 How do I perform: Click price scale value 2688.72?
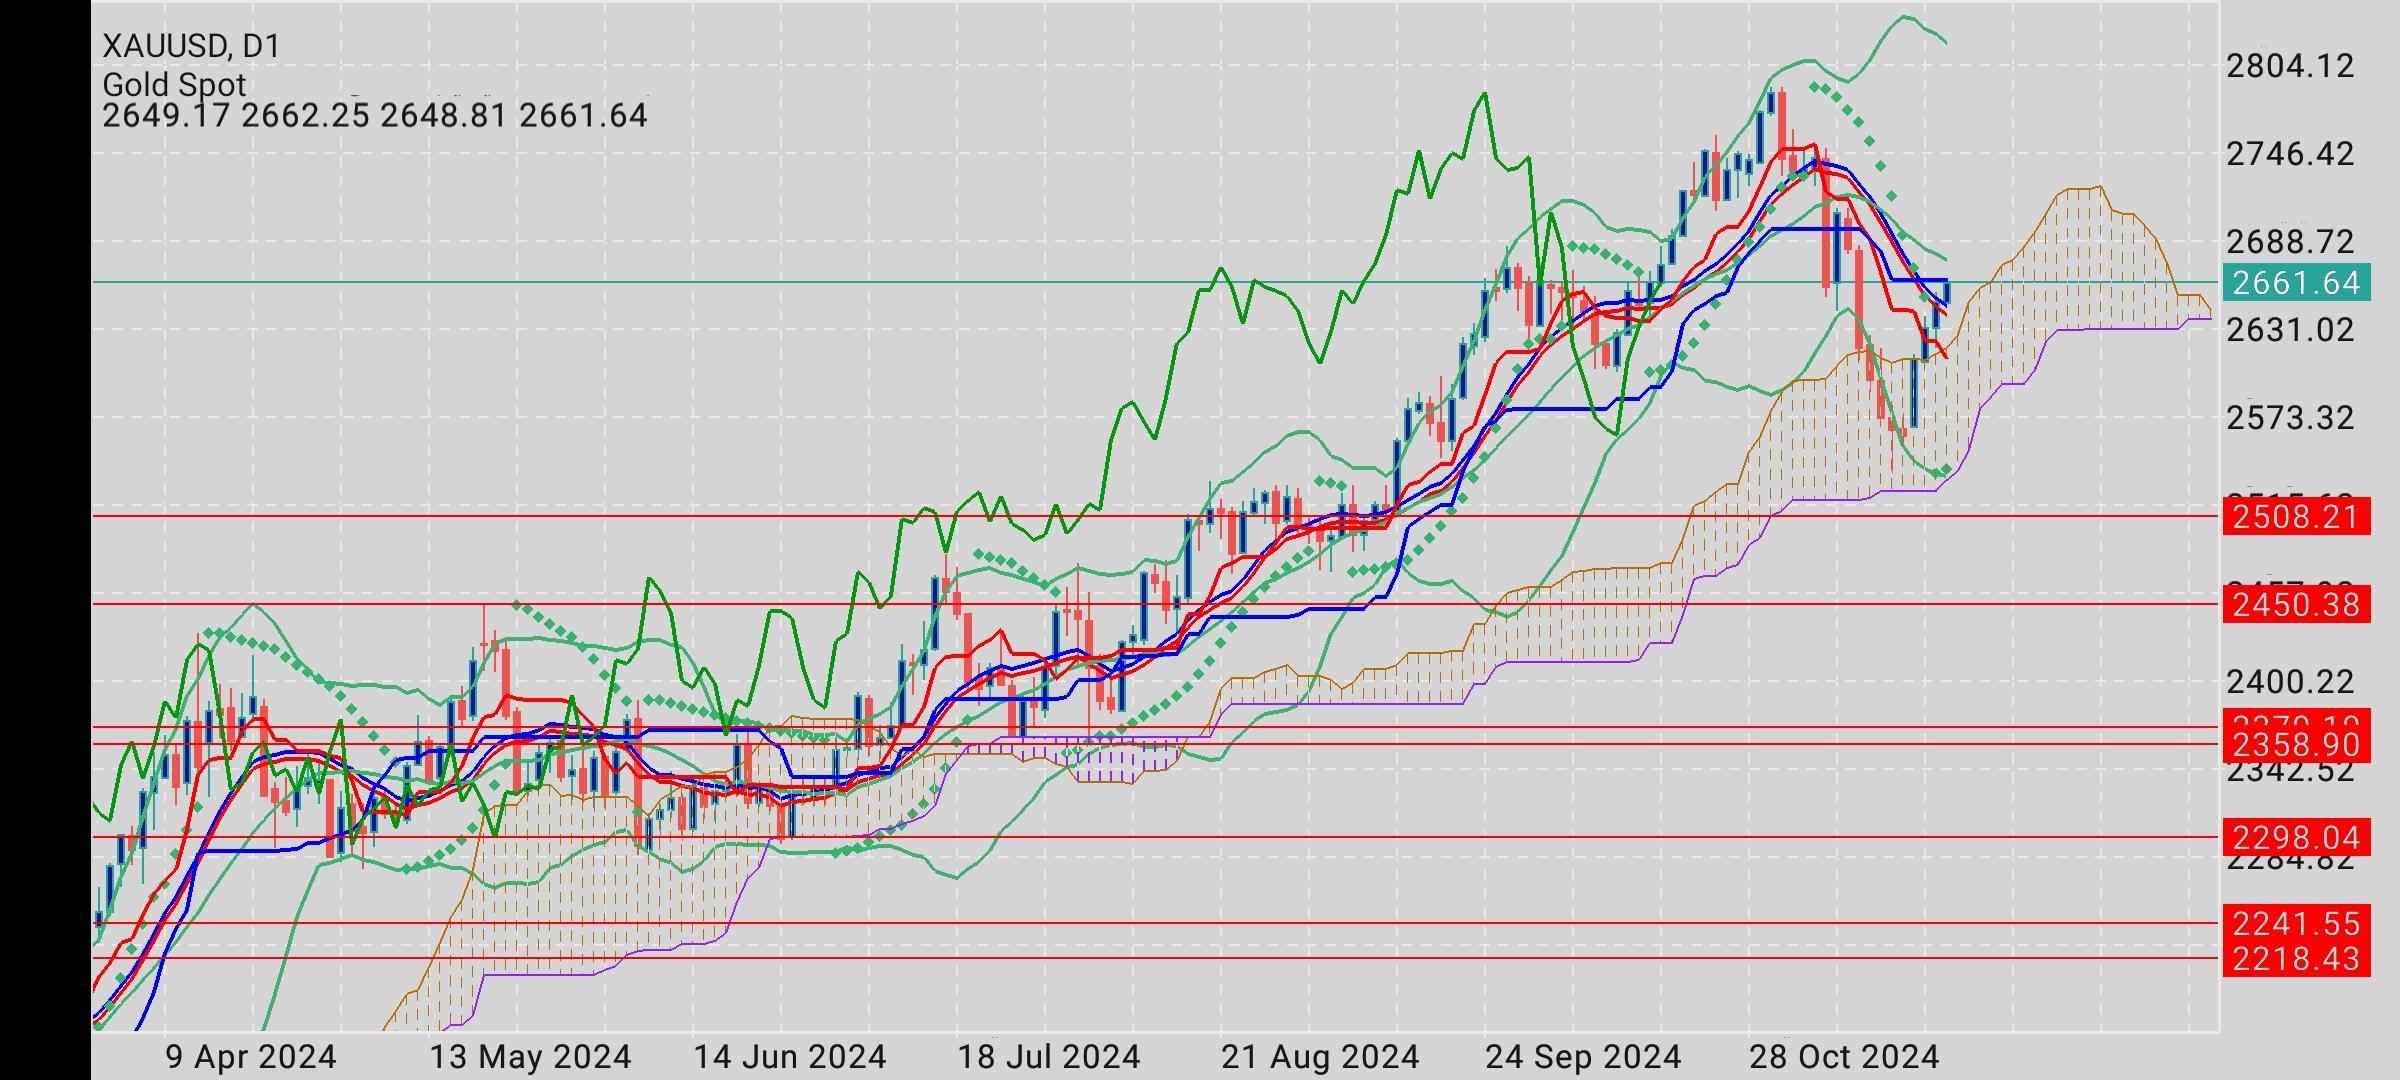click(x=2290, y=242)
